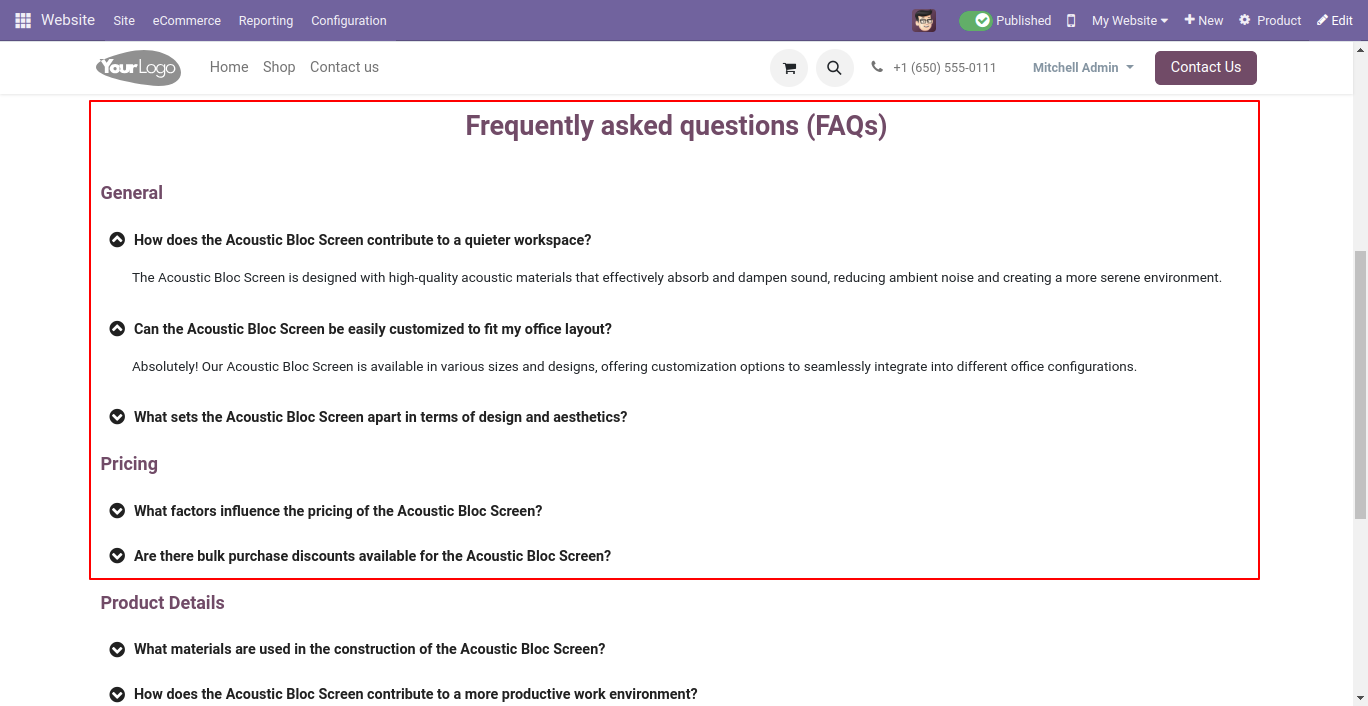Open the eCommerce menu
Viewport: 1368px width, 706px height.
pos(187,20)
